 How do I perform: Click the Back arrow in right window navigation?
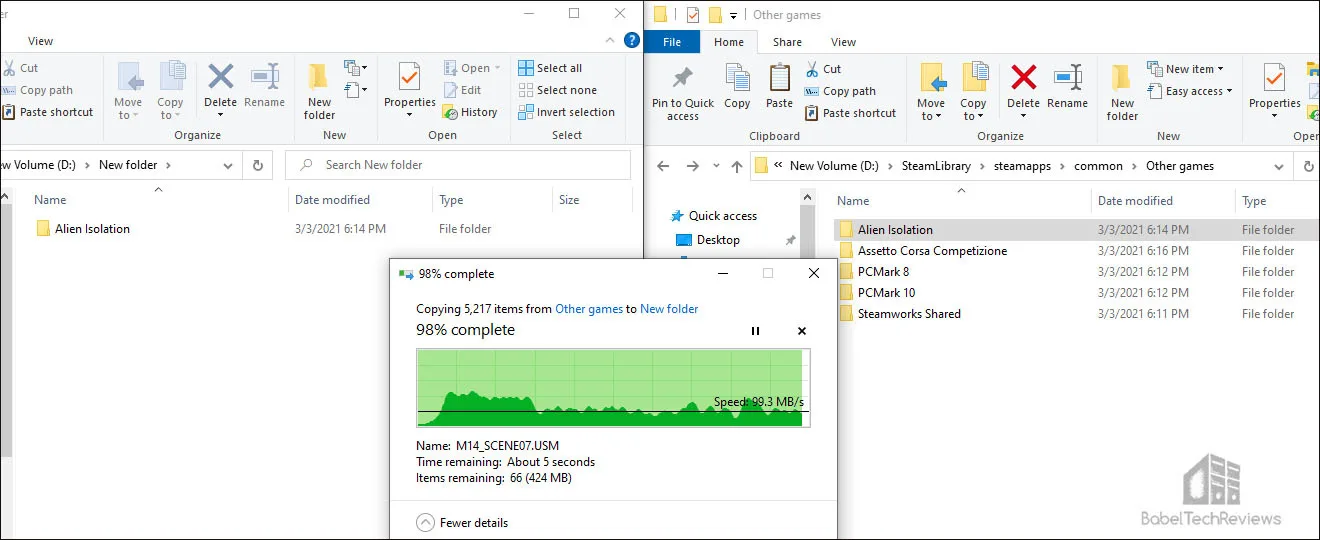click(x=663, y=166)
